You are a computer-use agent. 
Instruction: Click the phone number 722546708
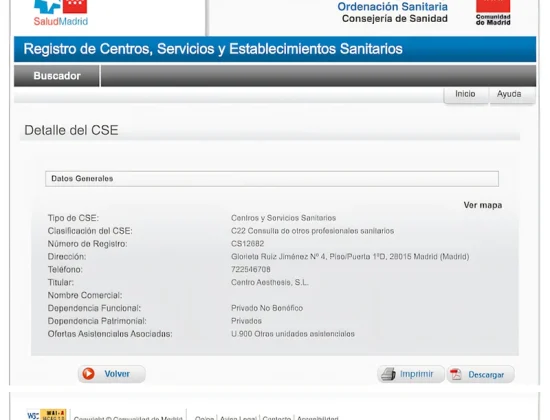click(x=251, y=269)
